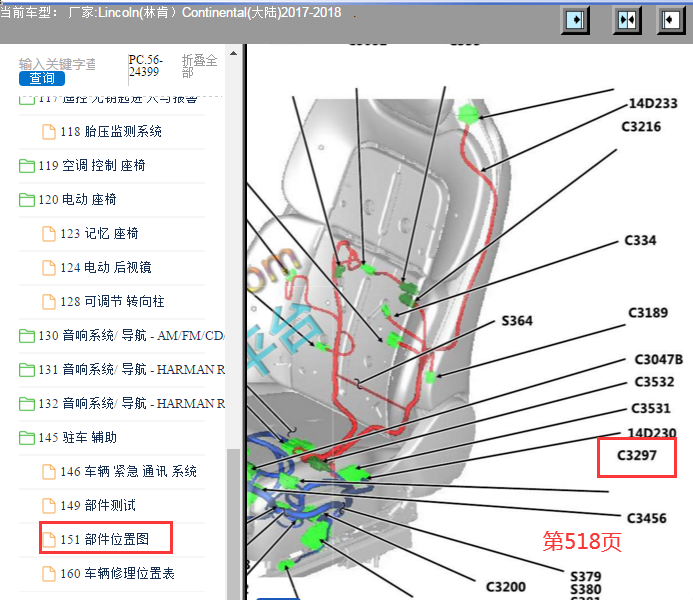Viewport: 693px width, 600px height.
Task: Click connector label C3456 in diagram
Action: [647, 518]
